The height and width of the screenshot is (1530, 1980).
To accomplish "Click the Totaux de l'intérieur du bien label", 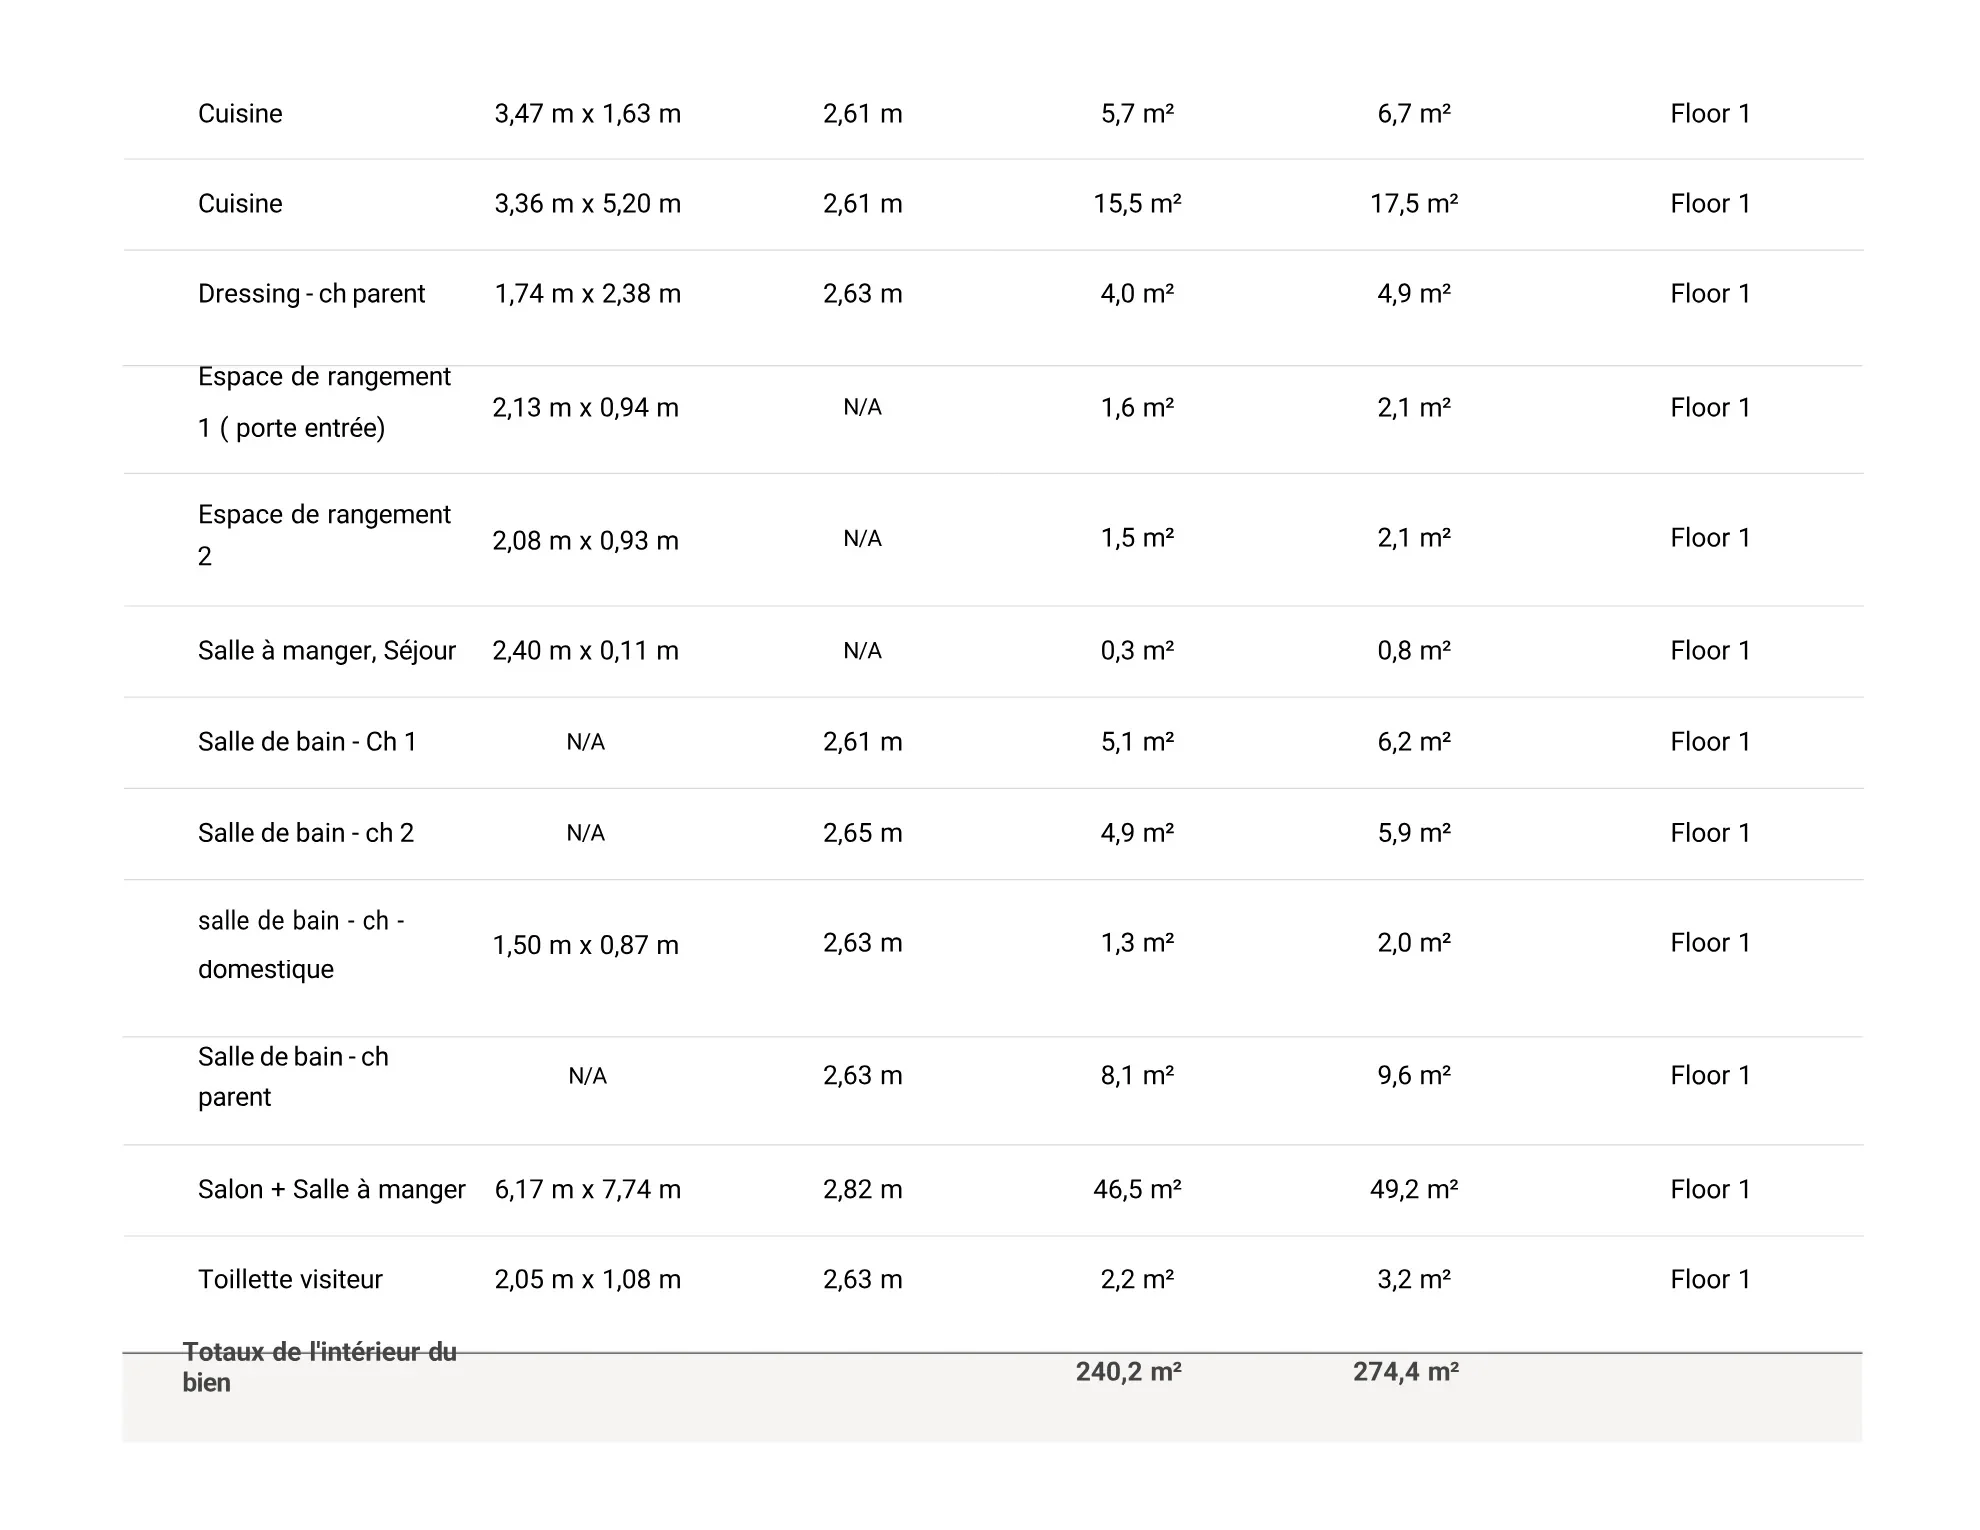I will [319, 1368].
